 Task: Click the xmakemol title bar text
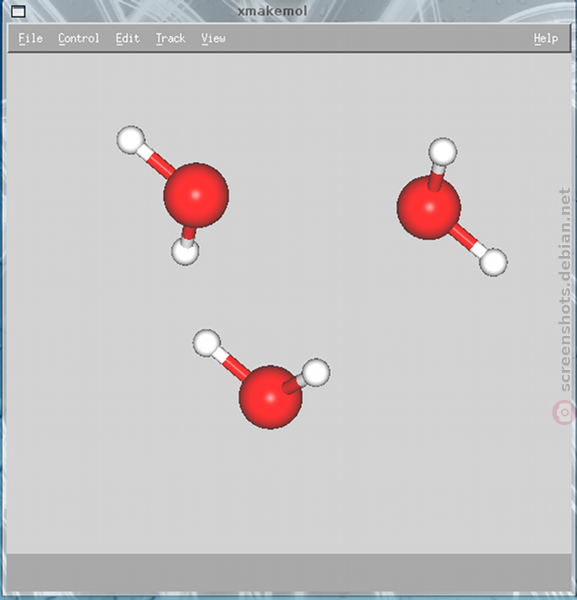(x=272, y=11)
